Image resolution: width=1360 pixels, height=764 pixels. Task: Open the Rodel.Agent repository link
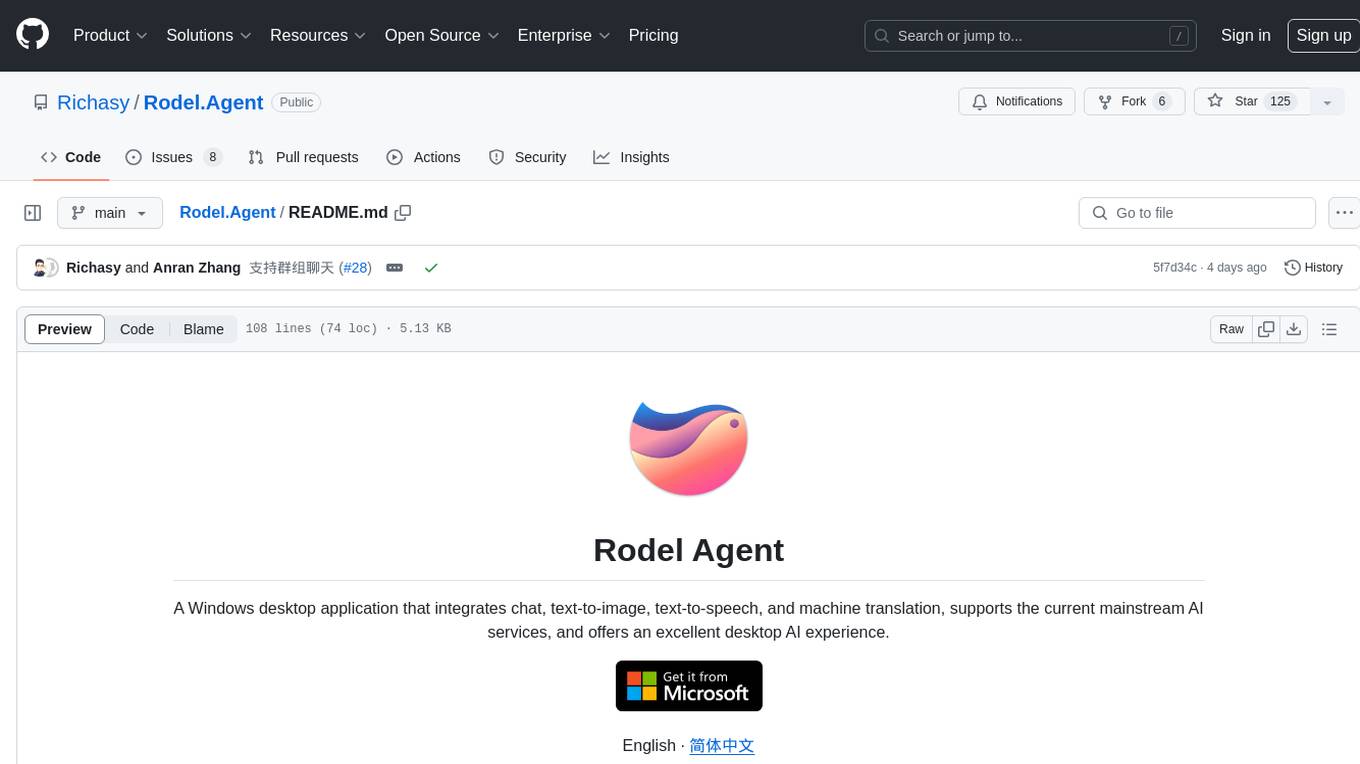[203, 102]
